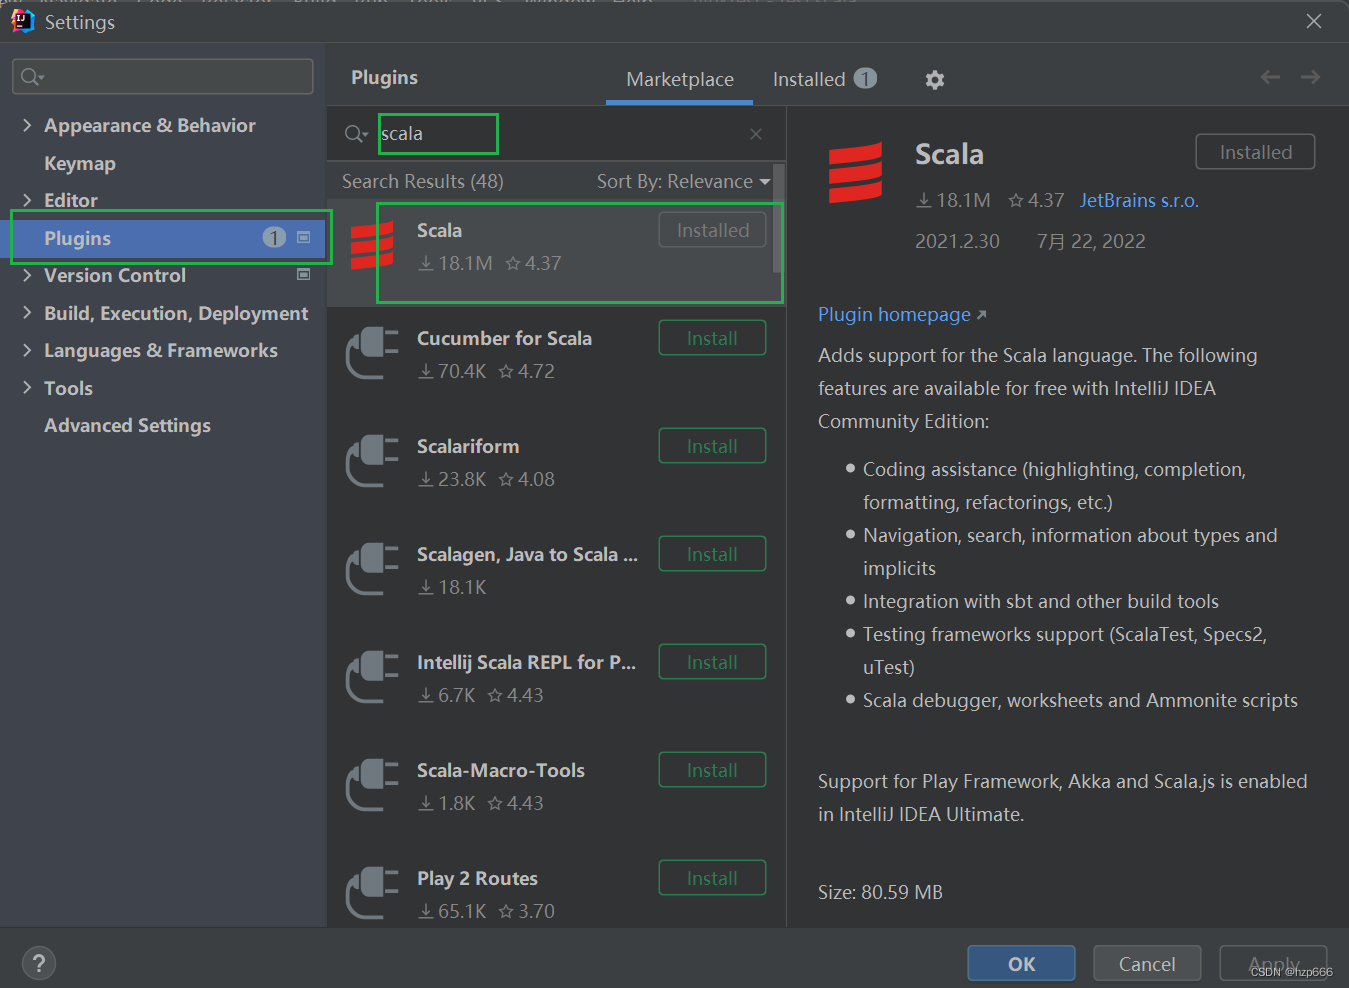1349x988 pixels.
Task: Open the Sort By: Relevance dropdown
Action: point(684,181)
